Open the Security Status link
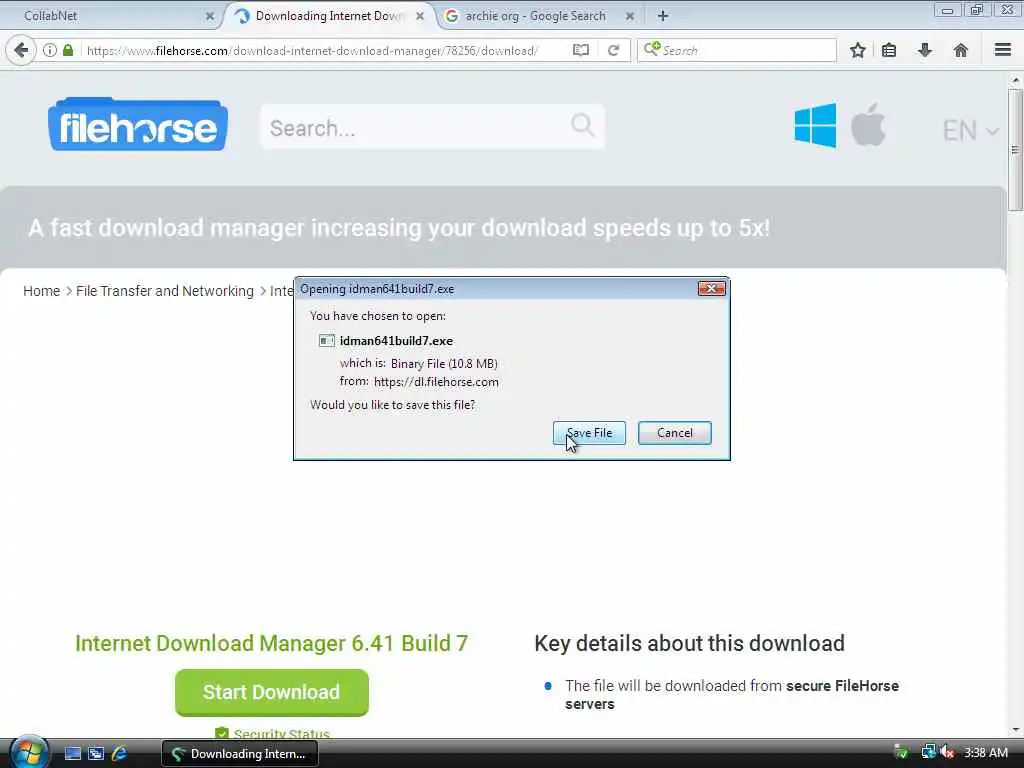Viewport: 1024px width, 768px height. [281, 734]
